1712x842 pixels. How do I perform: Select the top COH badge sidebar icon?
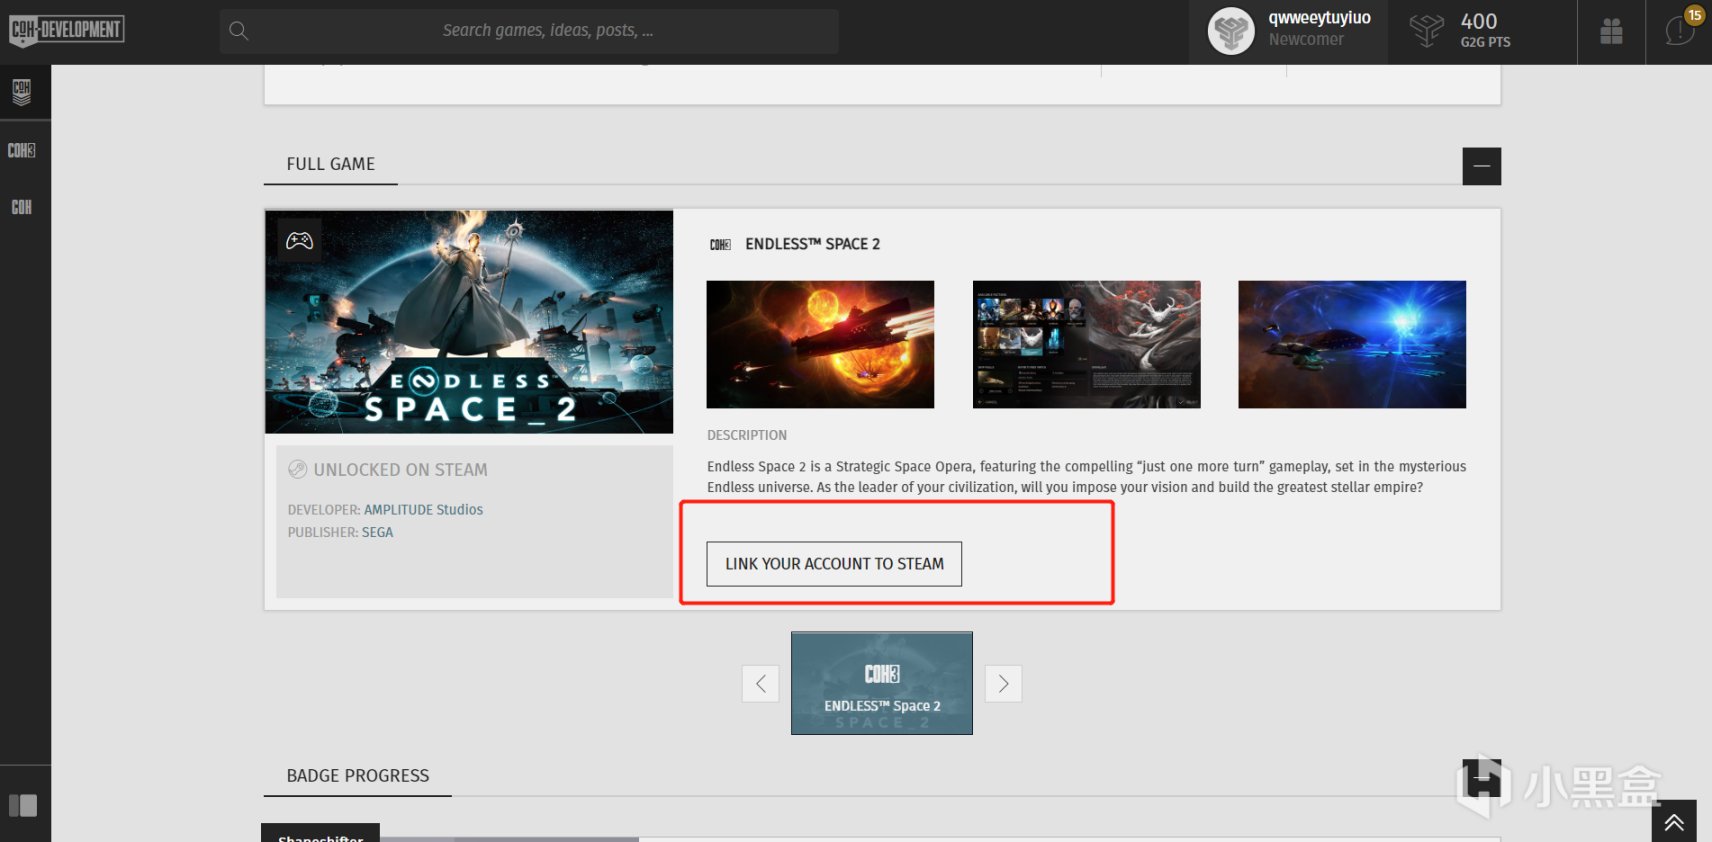pyautogui.click(x=21, y=92)
